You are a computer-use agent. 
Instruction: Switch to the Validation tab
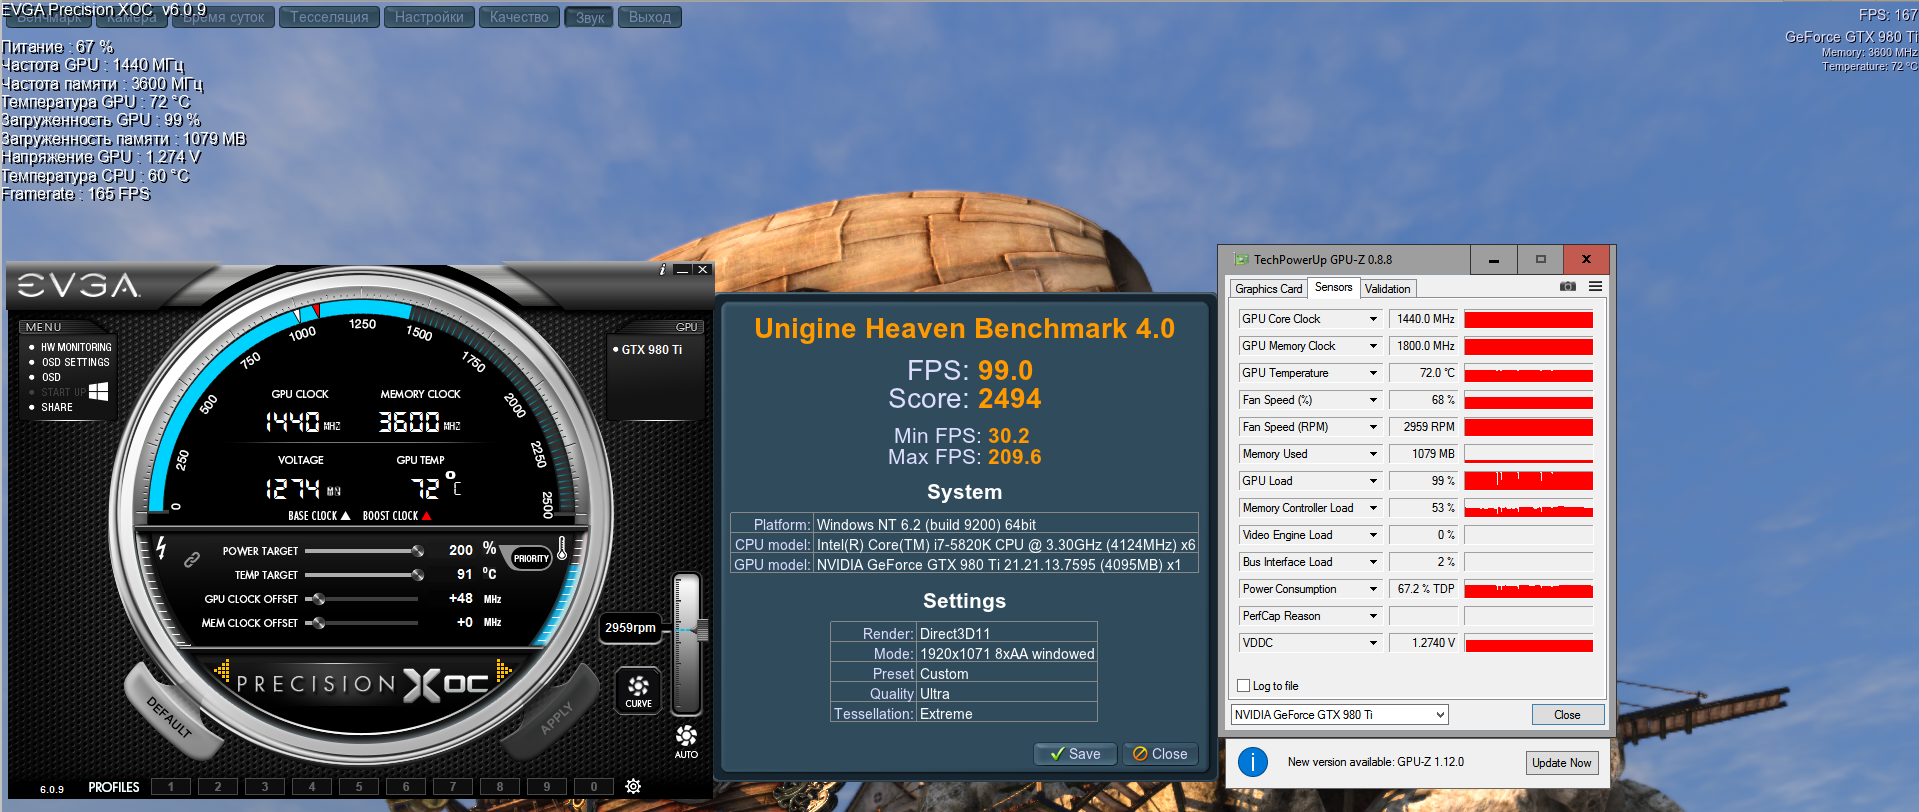click(1387, 289)
